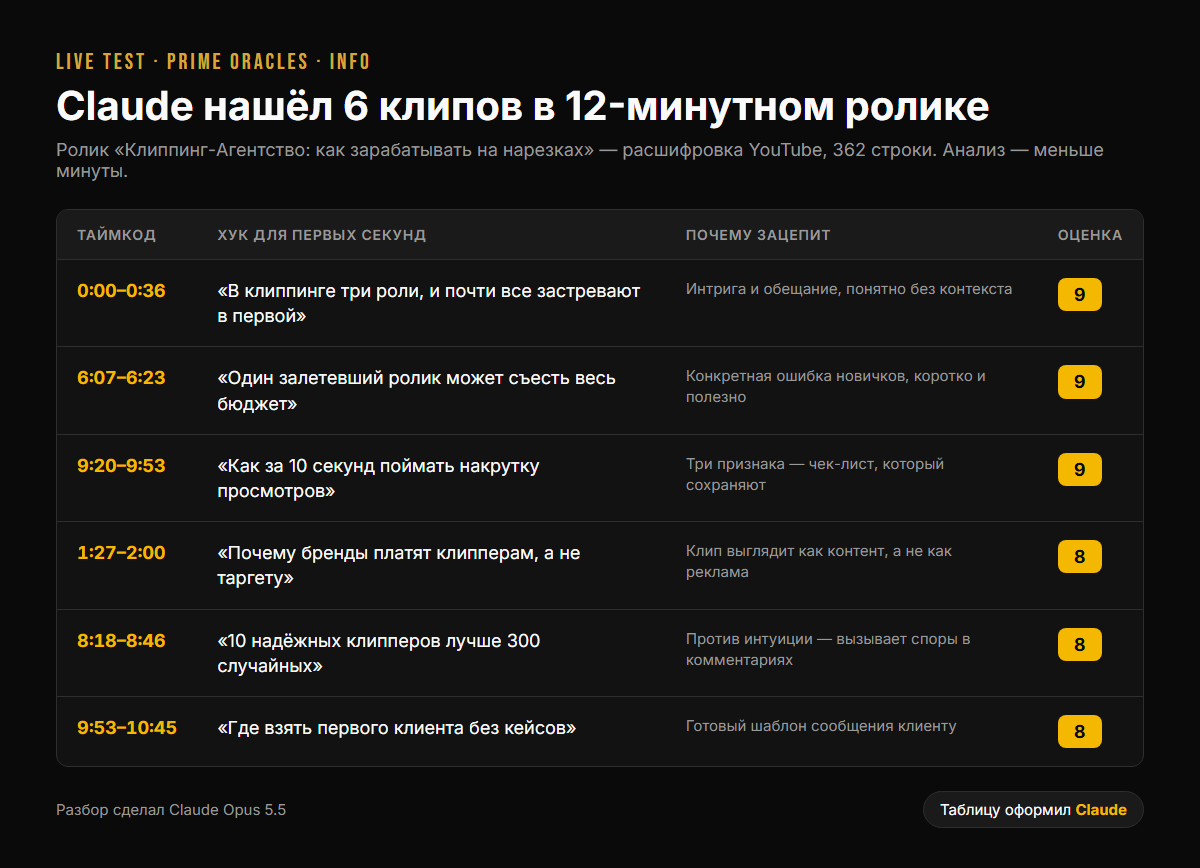Viewport: 1200px width, 868px height.
Task: Click reason 'Конкретная ошибка новичков, коротко и полезно'
Action: tap(836, 386)
